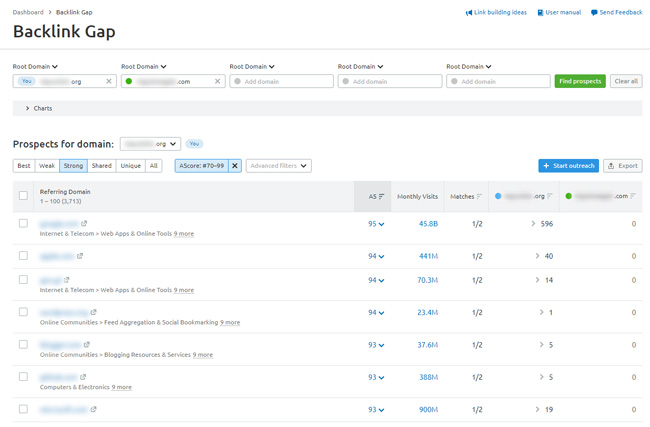The height and width of the screenshot is (427, 650).
Task: Sort by the AS column icon
Action: [x=381, y=197]
